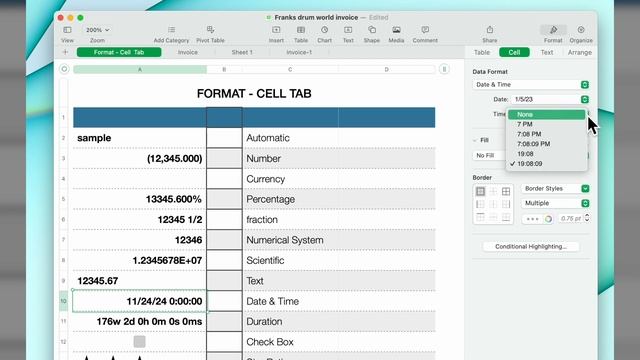Viewport: 640px width, 360px height.
Task: Select the horizontal inside border icon
Action: 493,217
